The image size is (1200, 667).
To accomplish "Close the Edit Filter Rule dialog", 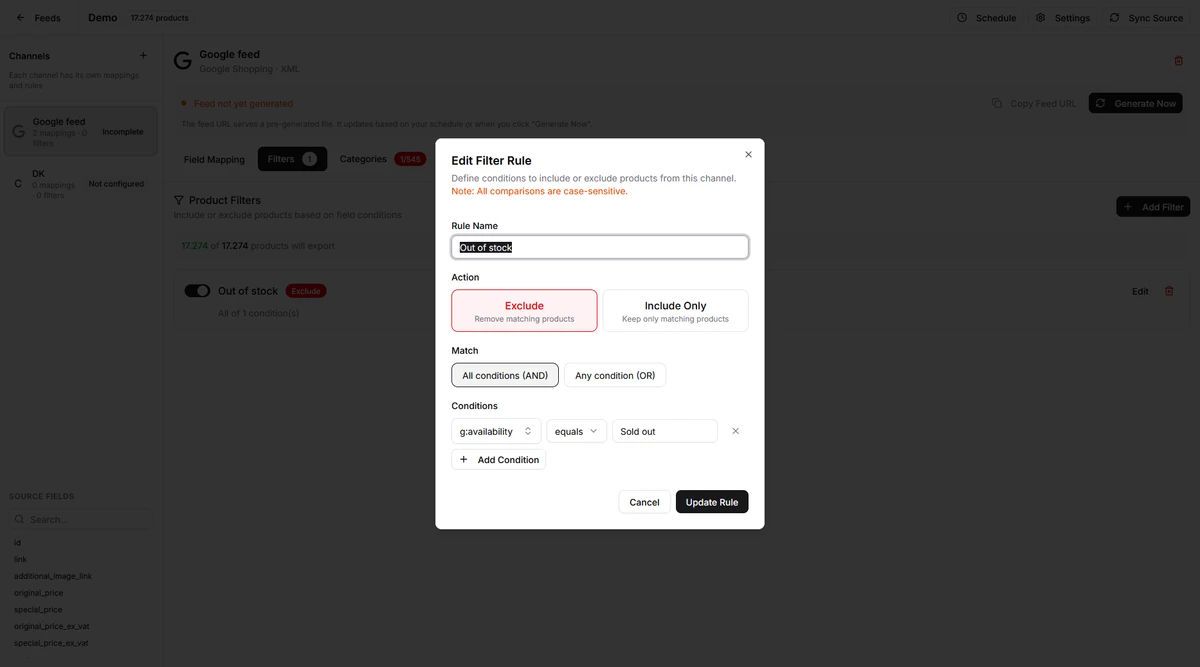I will pos(748,155).
